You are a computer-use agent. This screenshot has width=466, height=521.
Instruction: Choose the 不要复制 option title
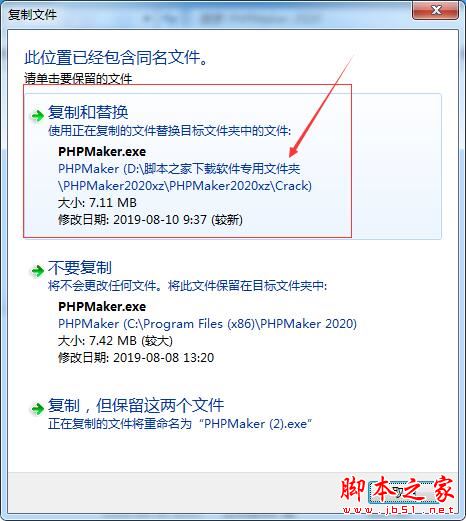pyautogui.click(x=80, y=267)
